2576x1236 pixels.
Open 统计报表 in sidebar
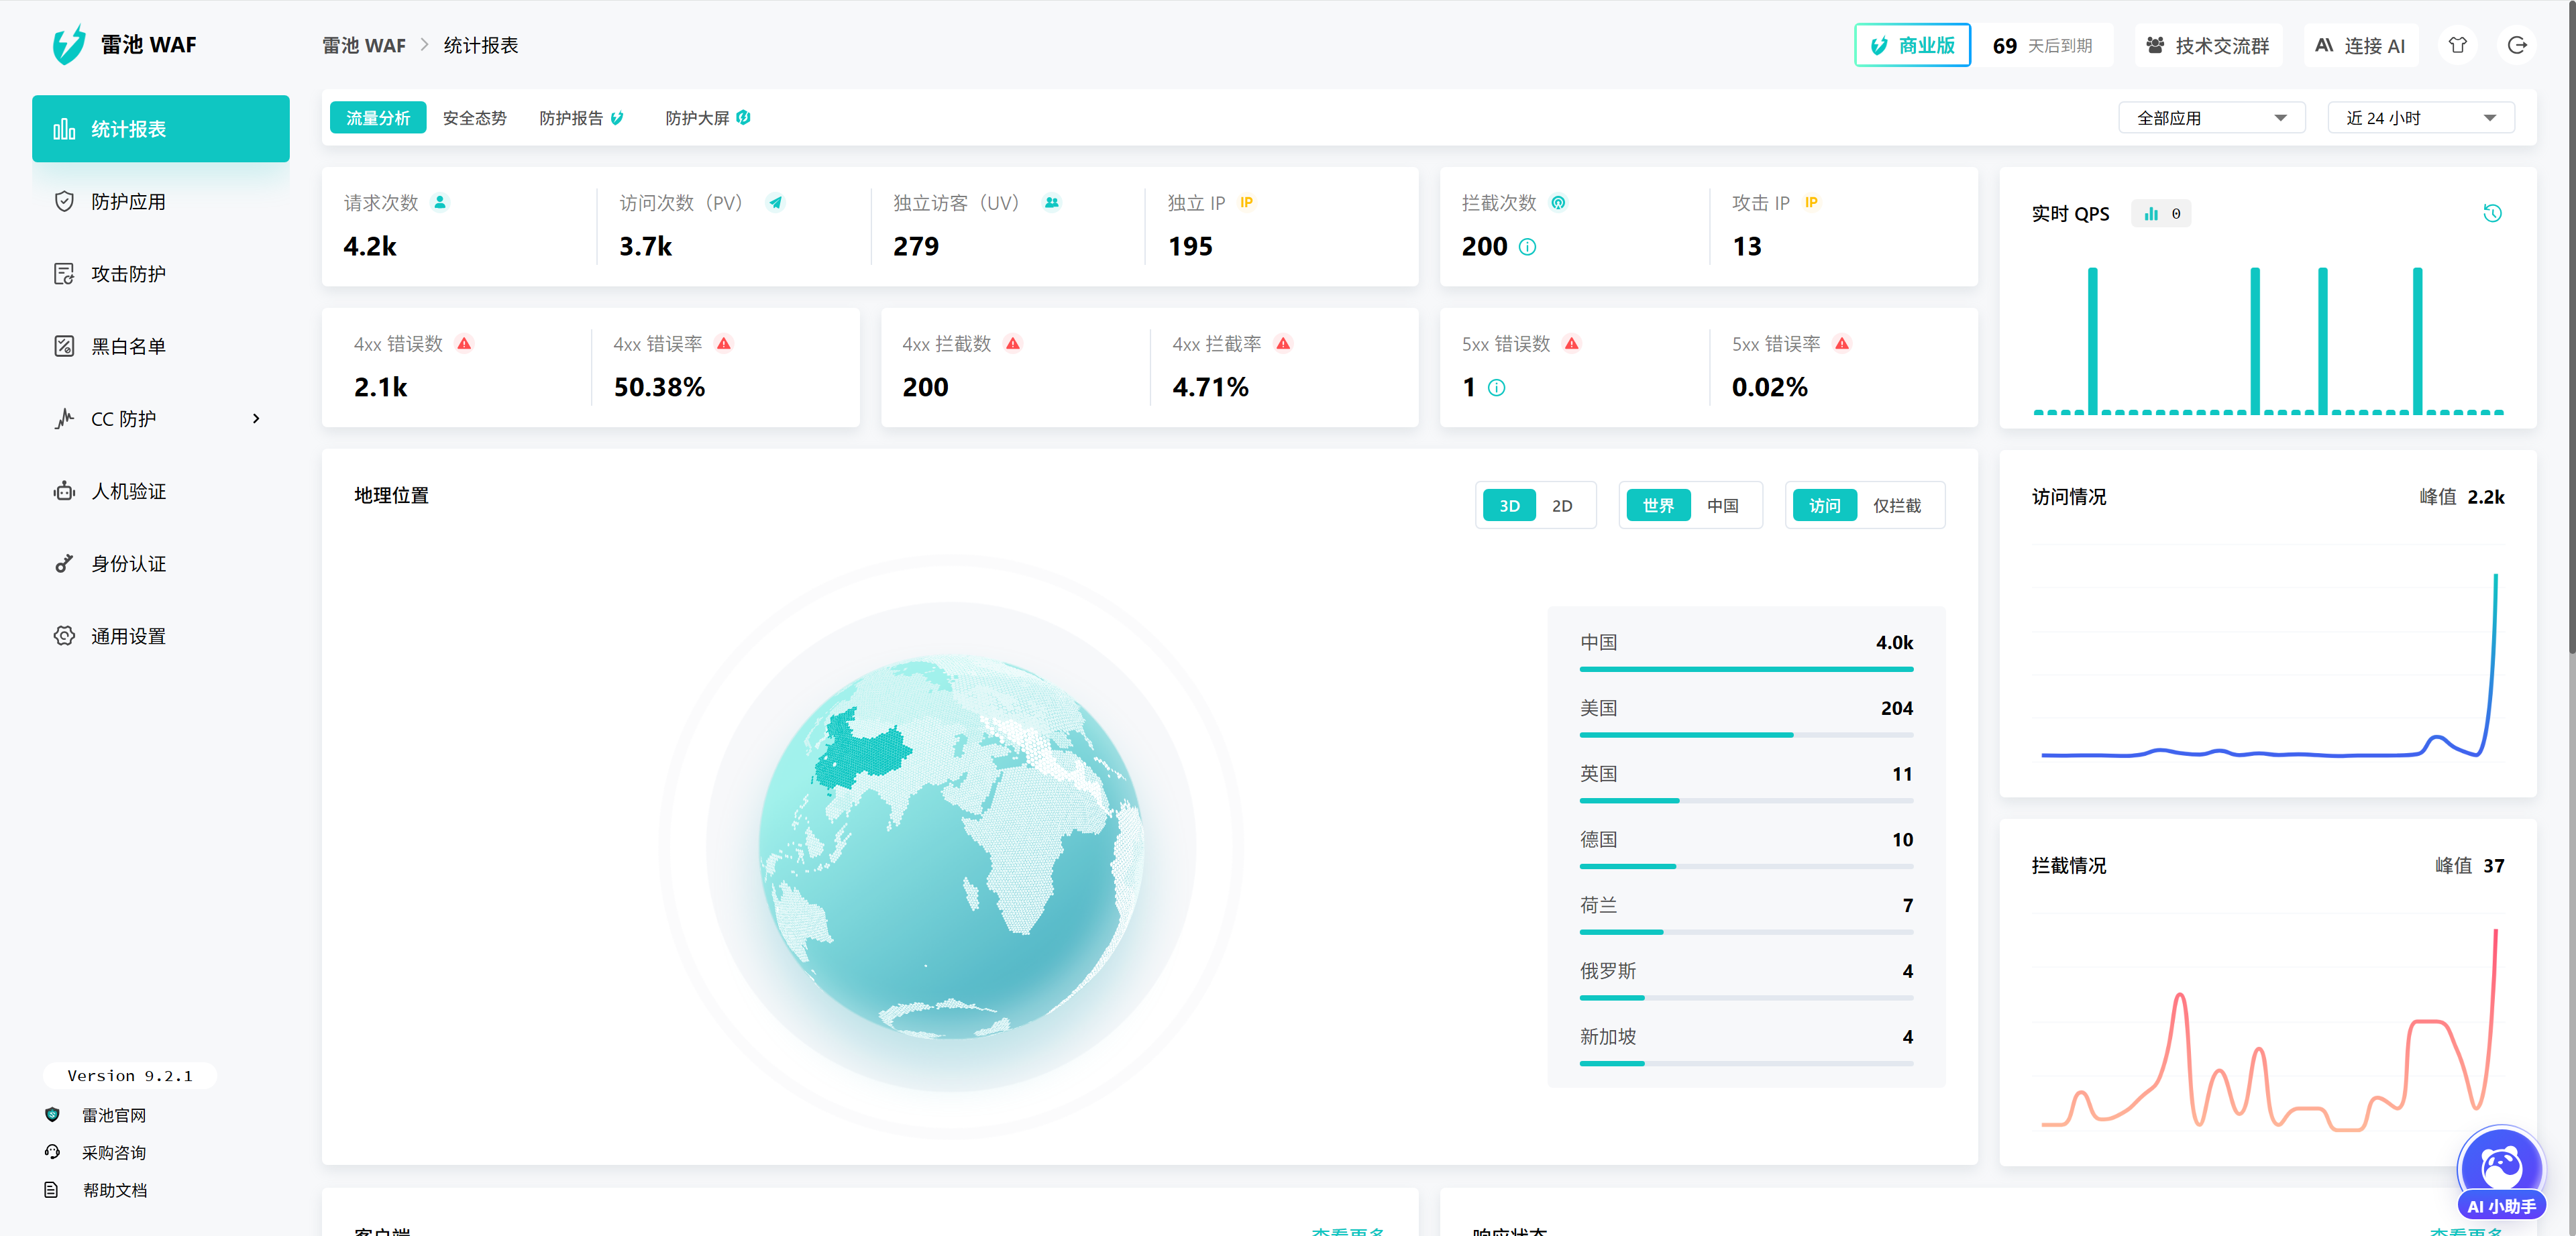[161, 129]
